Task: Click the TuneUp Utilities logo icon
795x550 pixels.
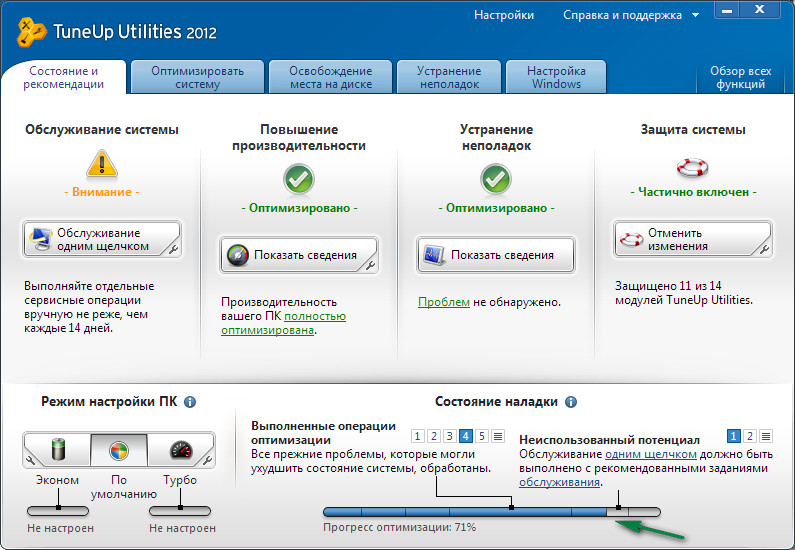Action: point(30,32)
